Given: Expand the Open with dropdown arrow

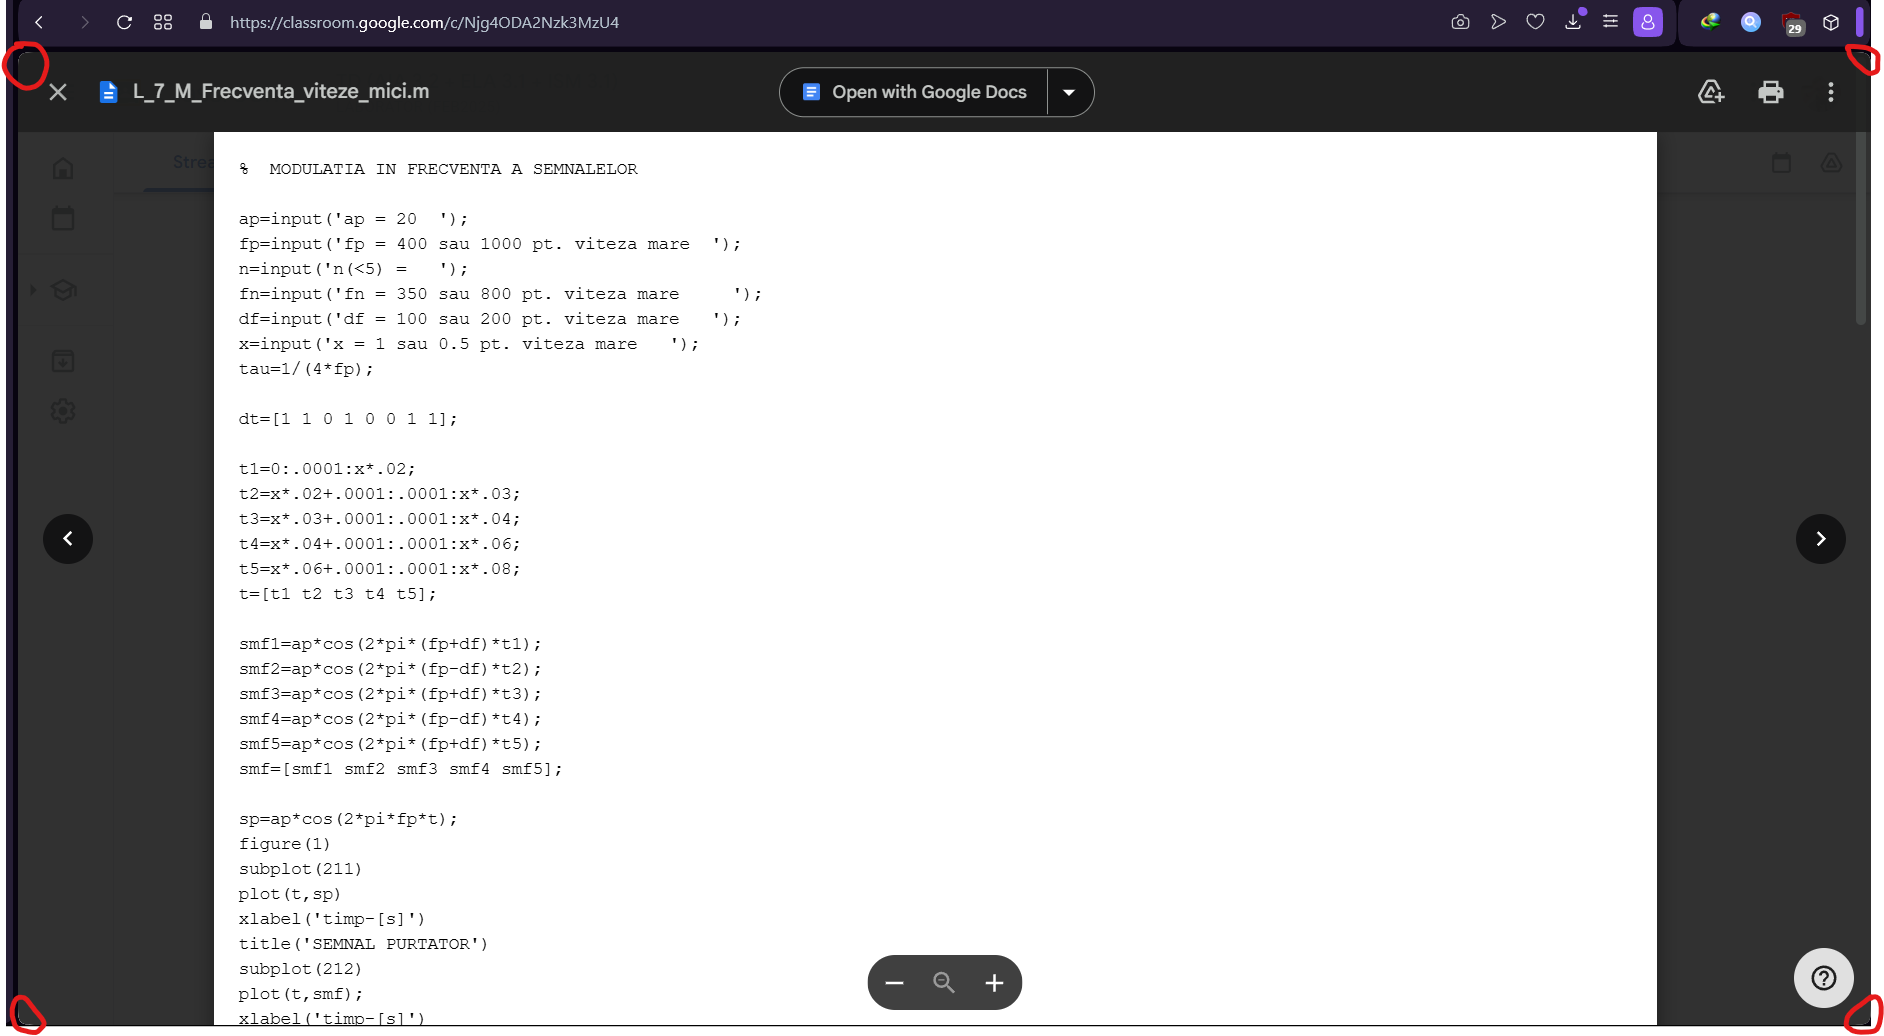Looking at the screenshot, I should pos(1069,92).
